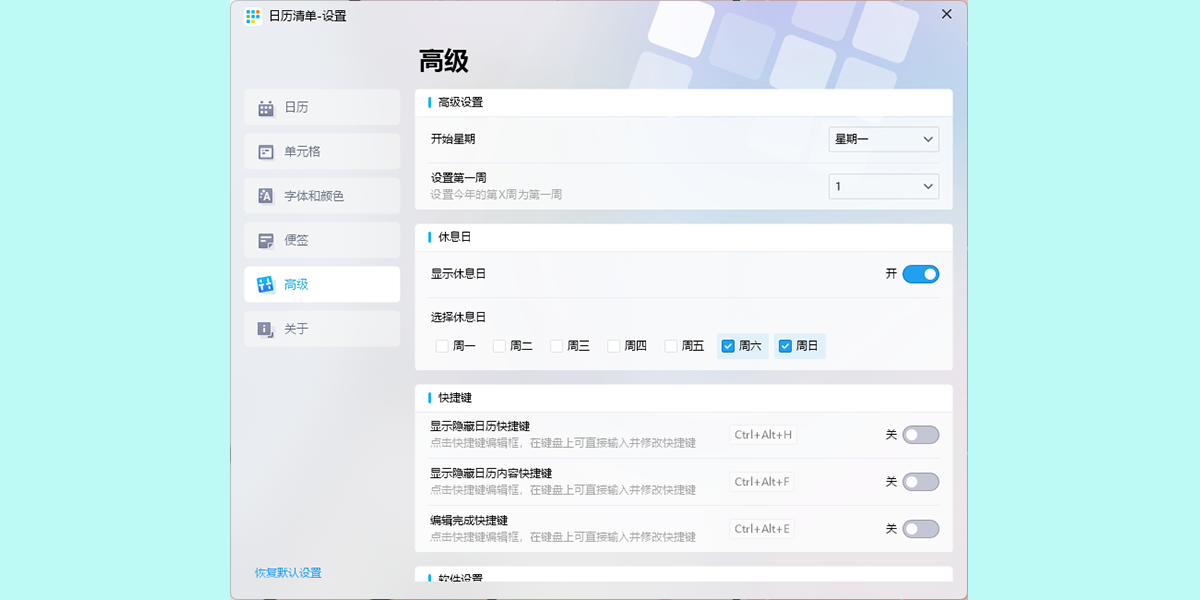Viewport: 1200px width, 600px height.
Task: Uncheck the 周六 rest day checkbox
Action: click(x=728, y=346)
